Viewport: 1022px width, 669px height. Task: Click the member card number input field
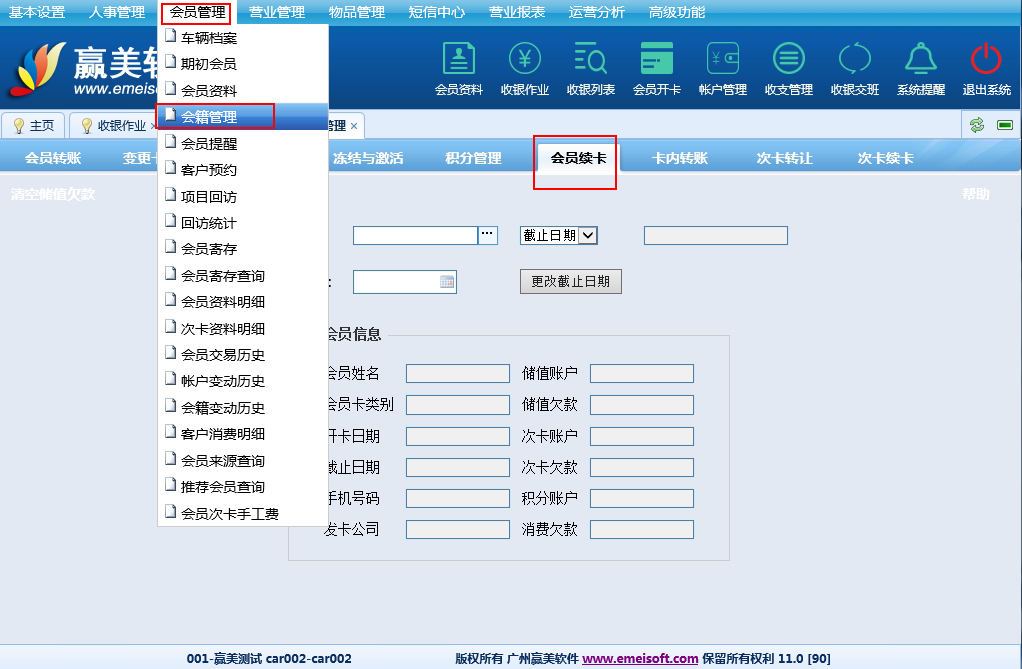click(415, 235)
